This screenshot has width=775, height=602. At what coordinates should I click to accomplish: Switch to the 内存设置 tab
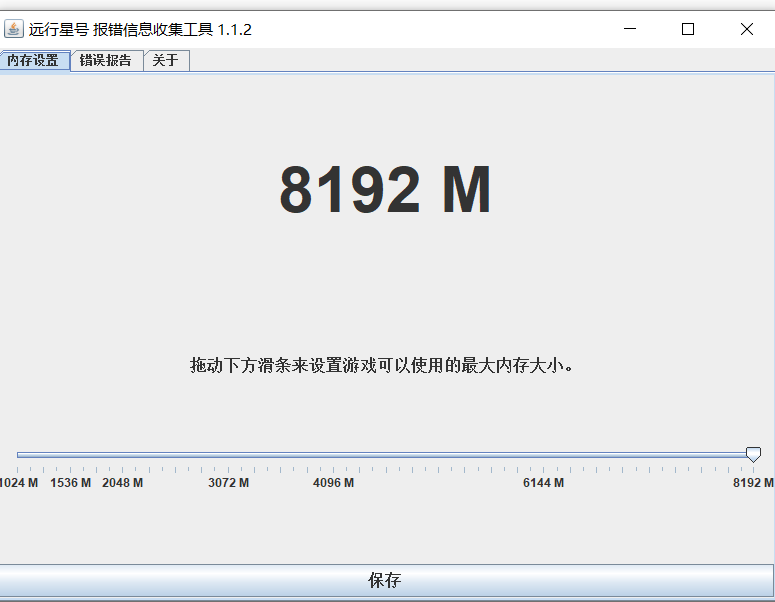(x=34, y=61)
